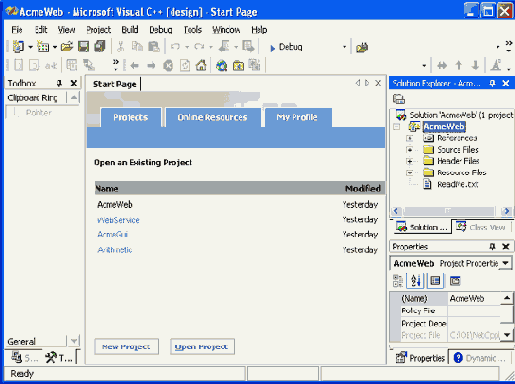Open the Arithmetic project link
515x384 pixels.
tap(115, 250)
